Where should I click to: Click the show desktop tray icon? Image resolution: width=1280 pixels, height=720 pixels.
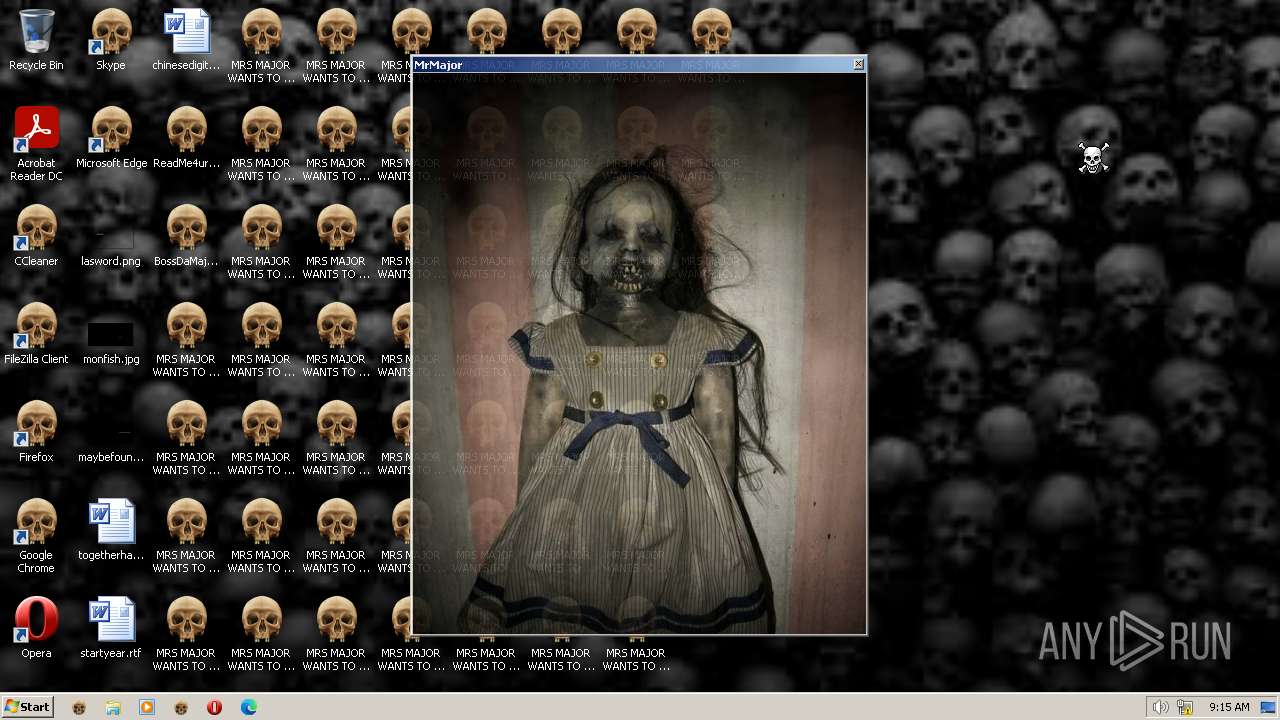point(1268,707)
